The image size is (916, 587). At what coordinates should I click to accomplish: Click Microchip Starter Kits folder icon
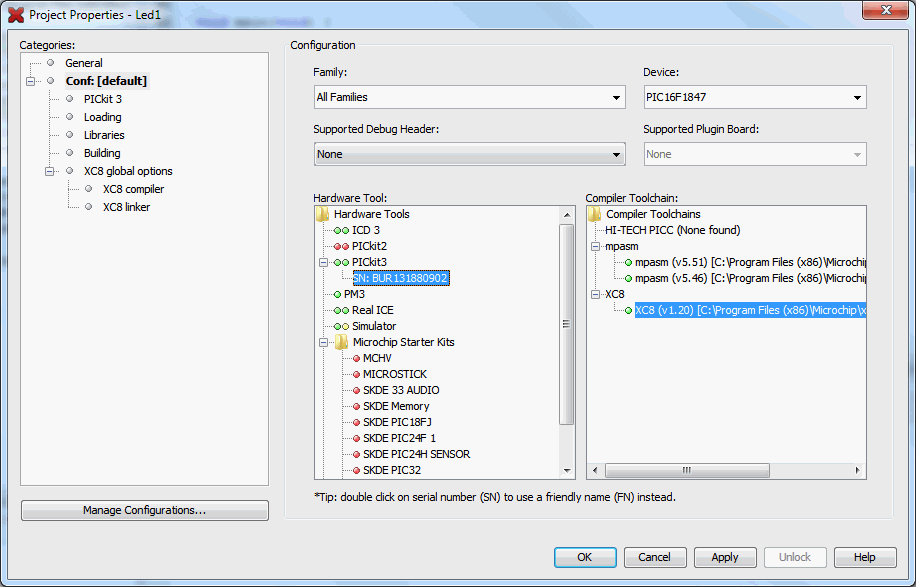(x=342, y=342)
